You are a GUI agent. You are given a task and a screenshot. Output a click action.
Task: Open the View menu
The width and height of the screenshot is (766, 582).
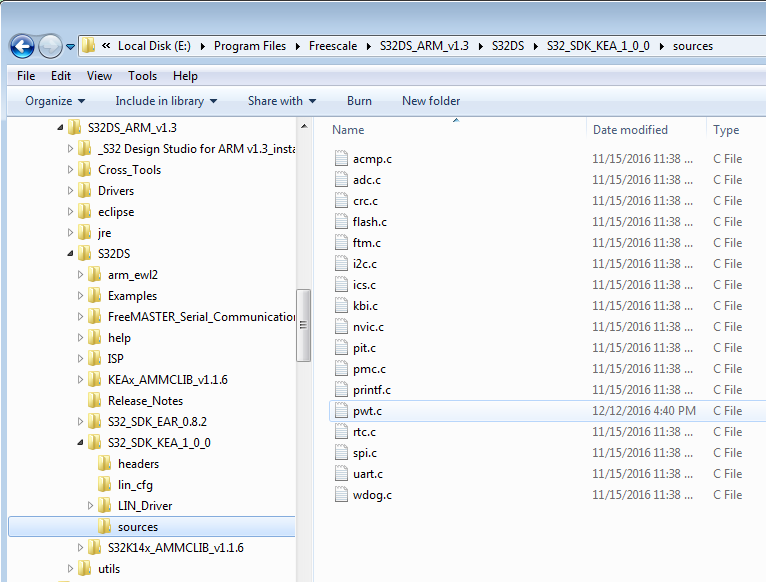click(x=99, y=76)
